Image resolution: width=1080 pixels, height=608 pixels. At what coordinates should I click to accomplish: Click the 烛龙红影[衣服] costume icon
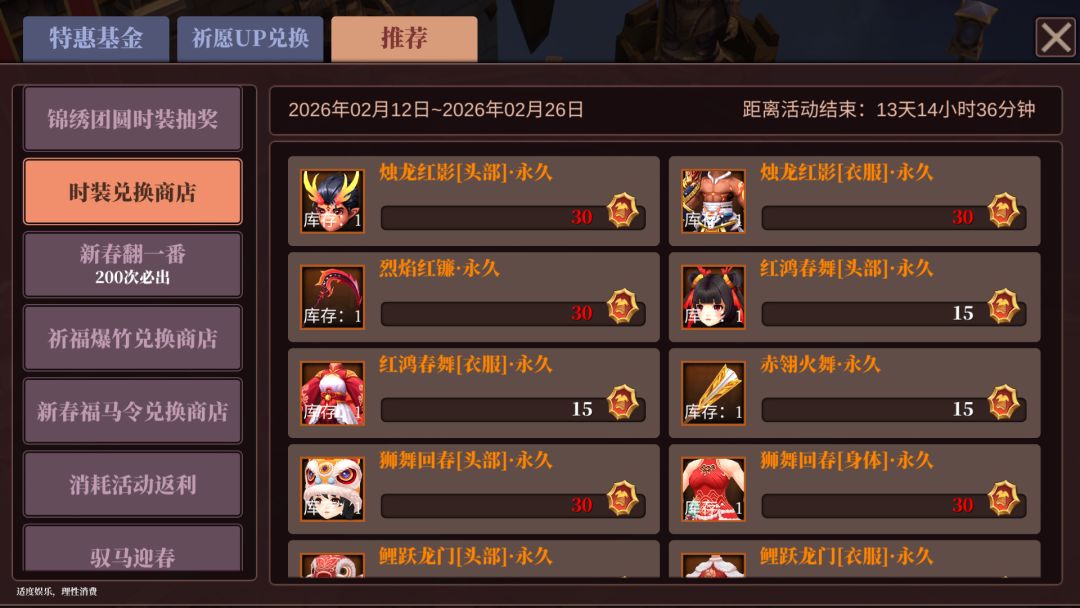[x=713, y=201]
